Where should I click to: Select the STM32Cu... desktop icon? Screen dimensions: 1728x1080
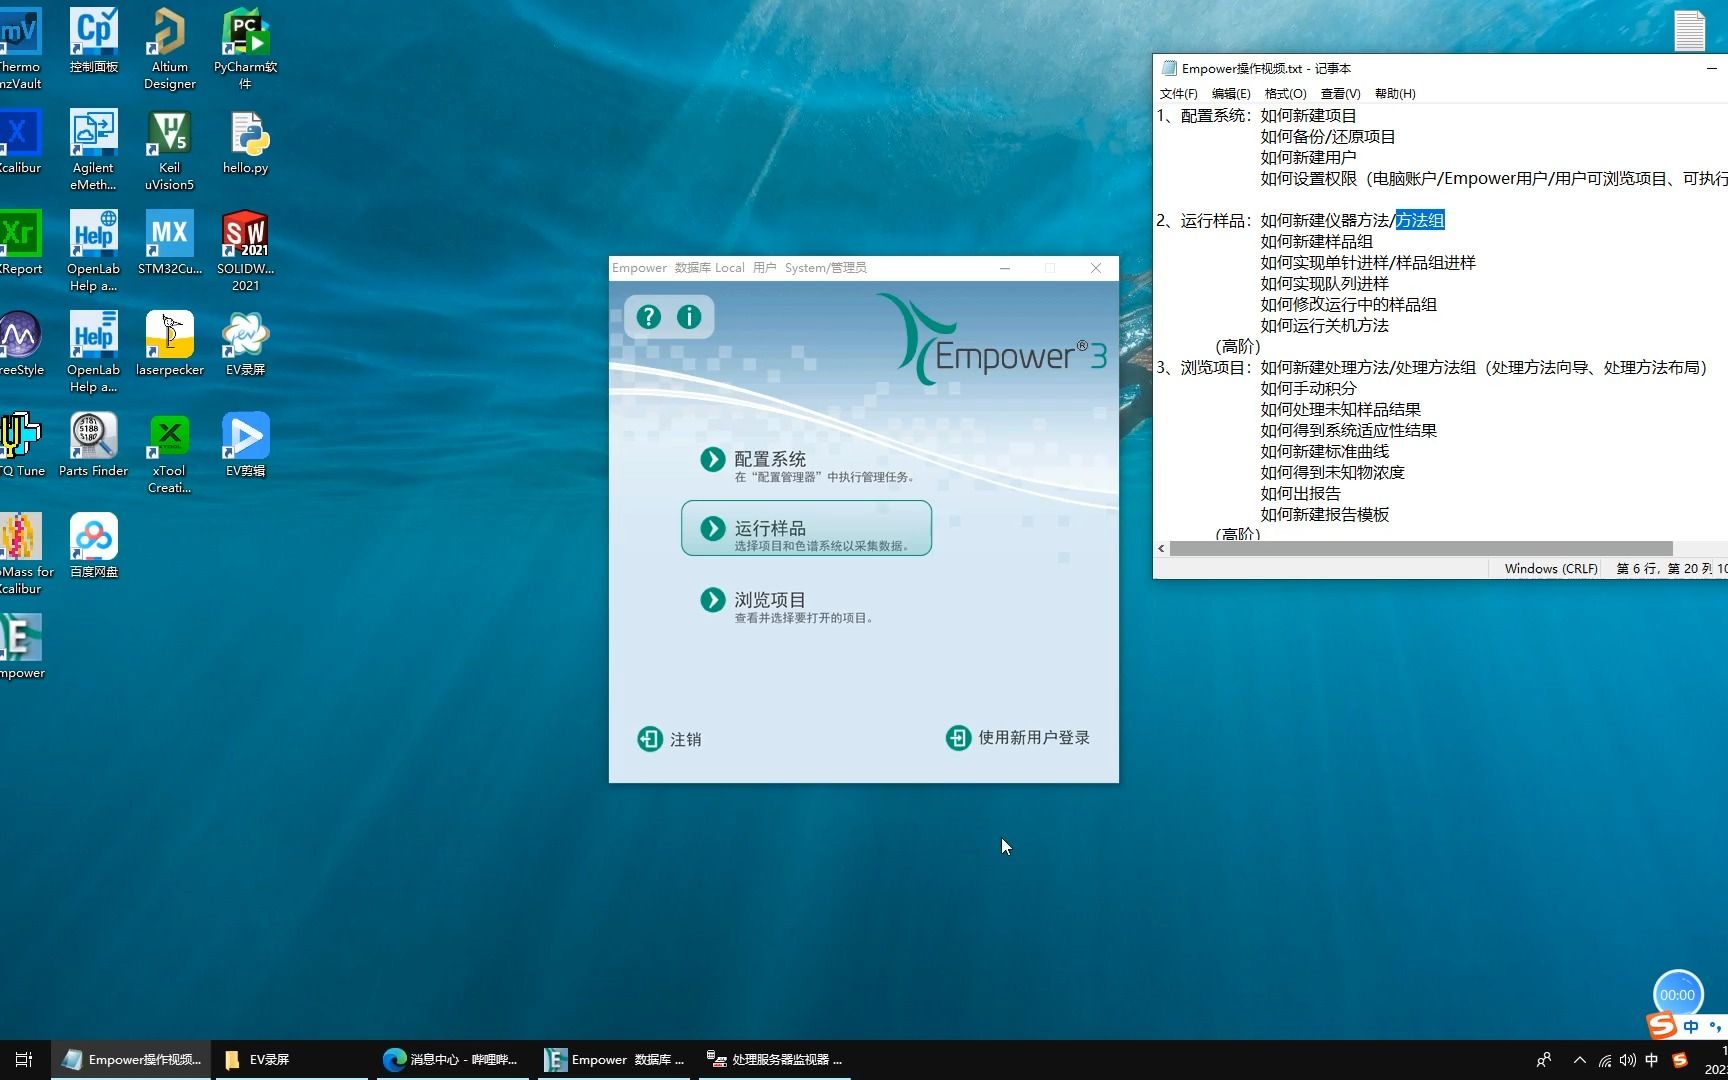[x=170, y=242]
